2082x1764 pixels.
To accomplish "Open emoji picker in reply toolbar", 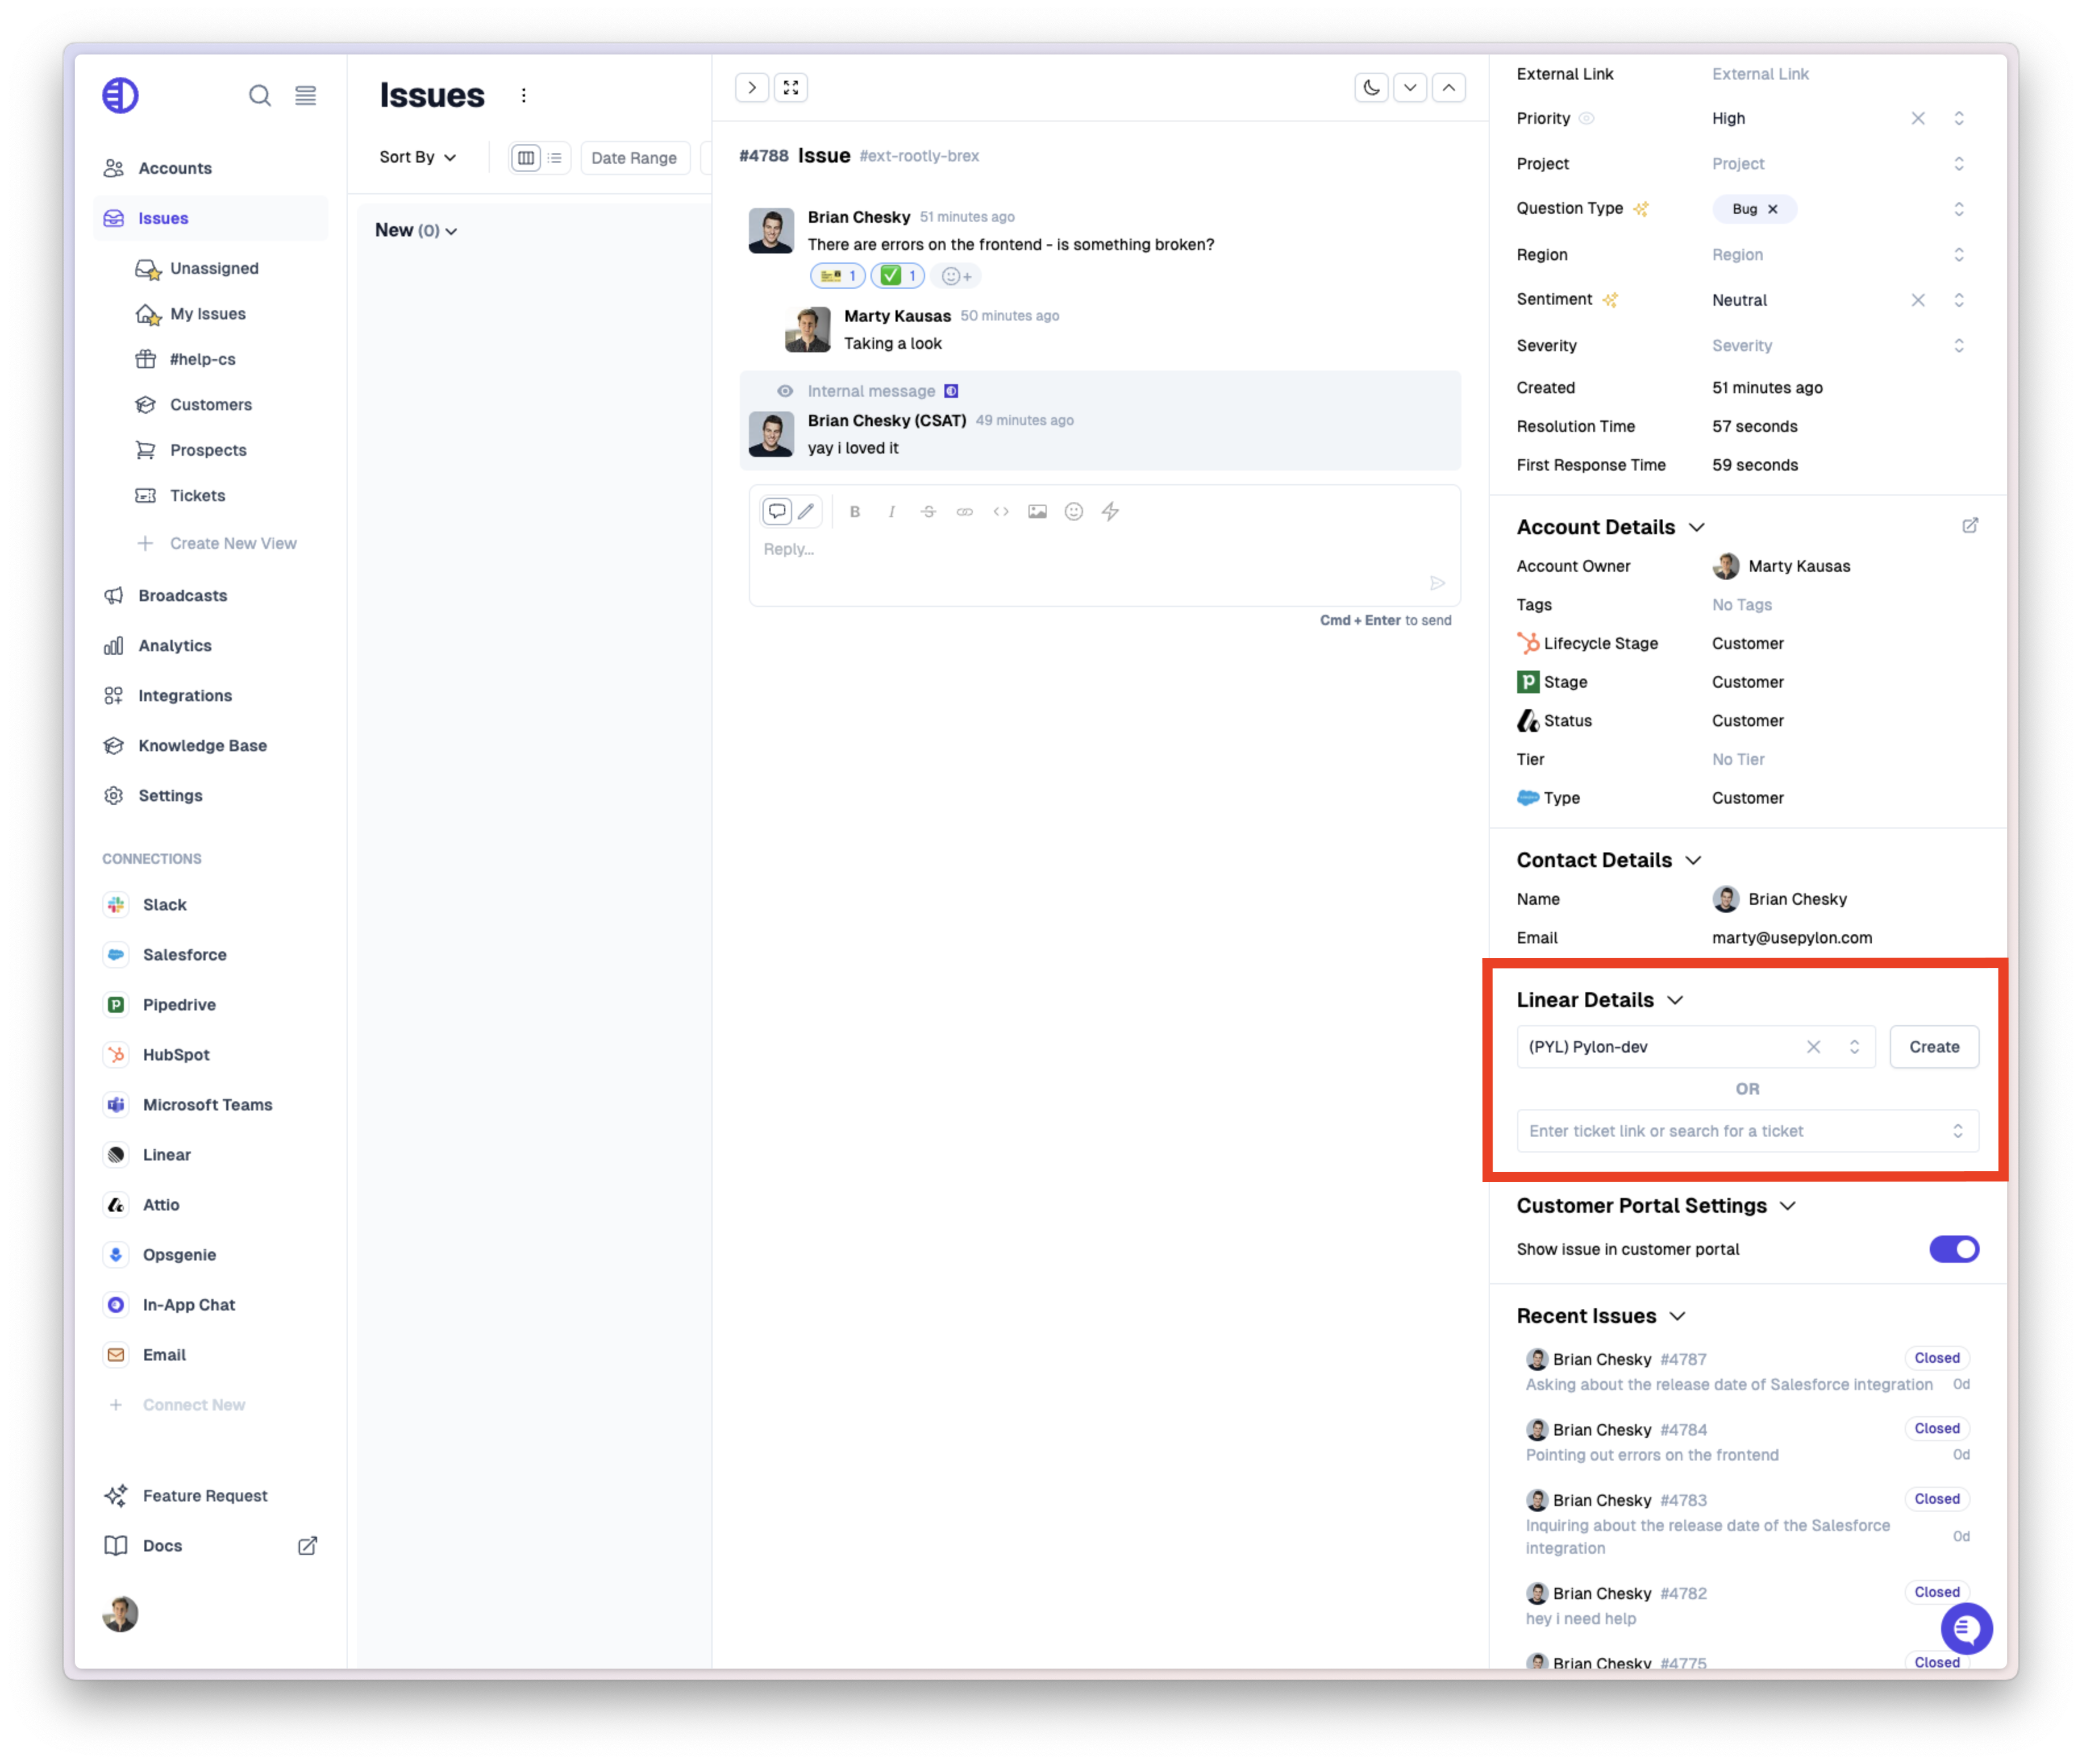I will pyautogui.click(x=1073, y=512).
